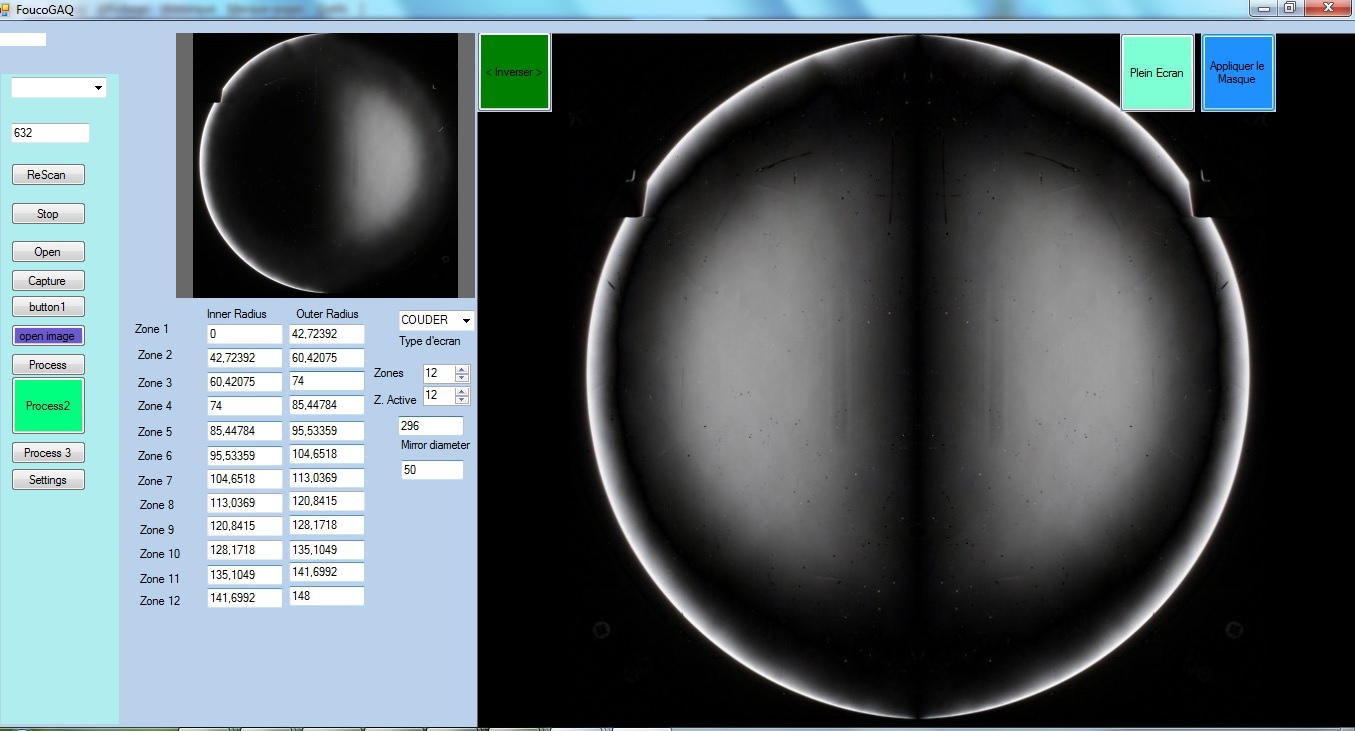The image size is (1355, 731).
Task: Focus Zone 10 Outer Radius field
Action: click(327, 550)
